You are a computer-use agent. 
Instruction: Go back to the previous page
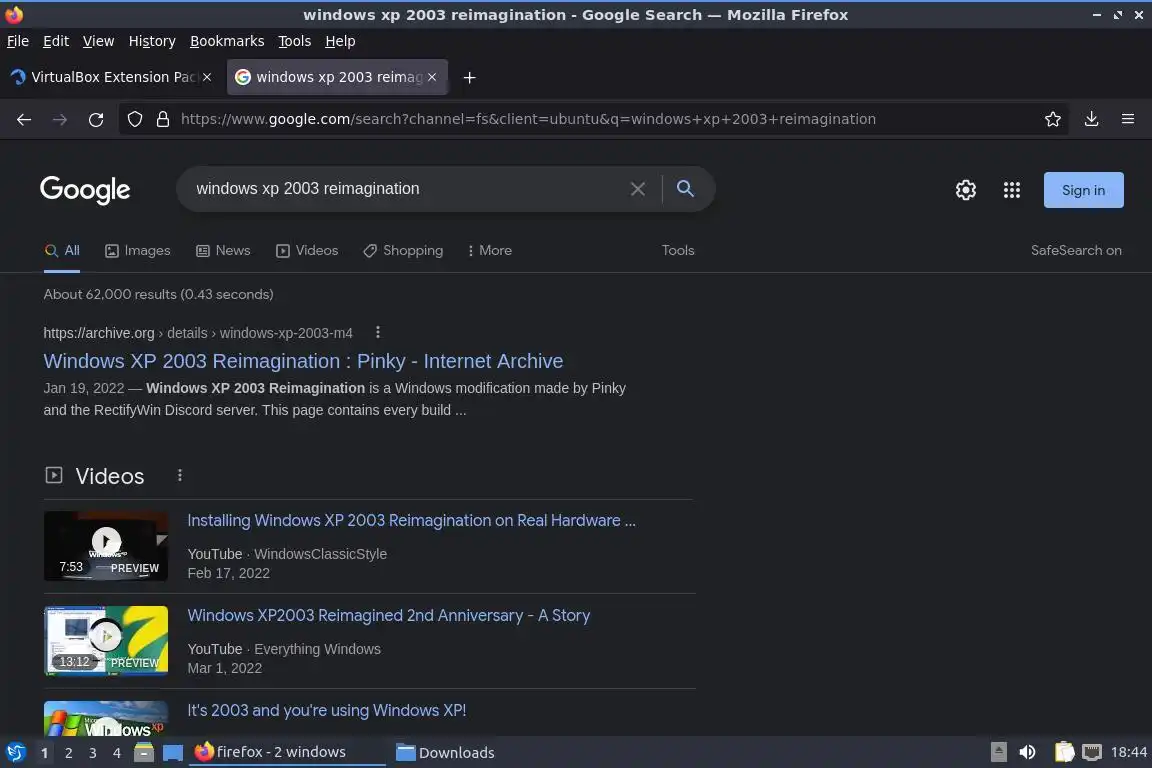[x=24, y=120]
